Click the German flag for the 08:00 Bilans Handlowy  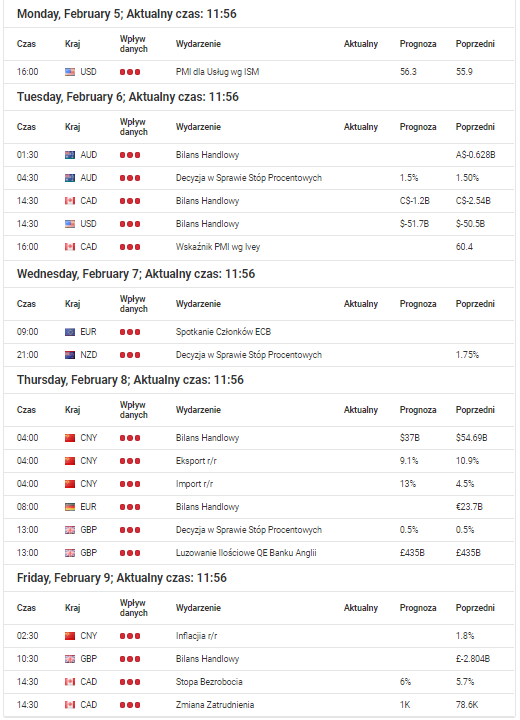(x=70, y=507)
